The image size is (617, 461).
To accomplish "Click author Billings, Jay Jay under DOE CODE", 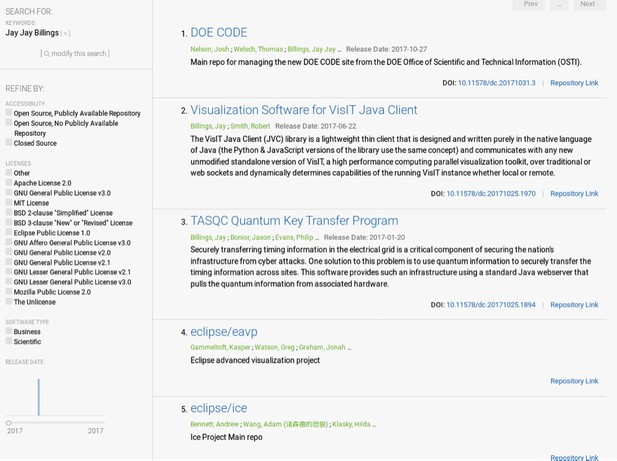I will (x=312, y=49).
